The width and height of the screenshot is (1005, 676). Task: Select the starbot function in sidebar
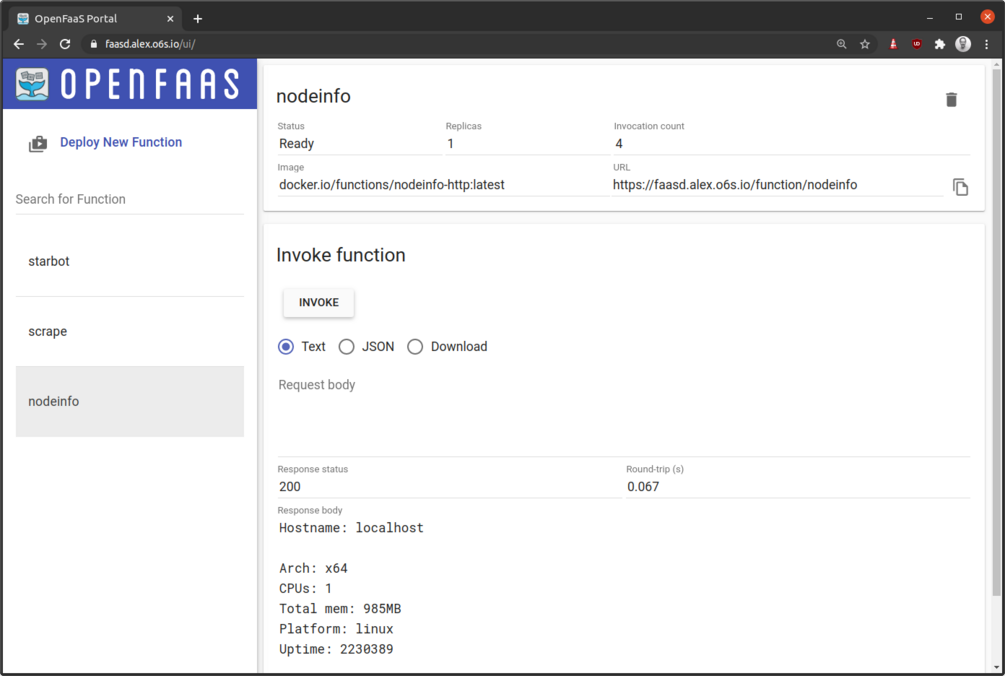pos(129,261)
